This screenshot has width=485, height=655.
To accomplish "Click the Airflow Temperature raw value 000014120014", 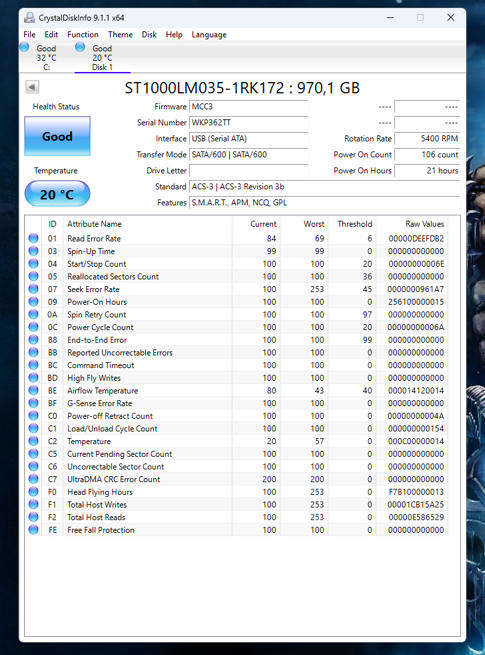I will coord(416,390).
